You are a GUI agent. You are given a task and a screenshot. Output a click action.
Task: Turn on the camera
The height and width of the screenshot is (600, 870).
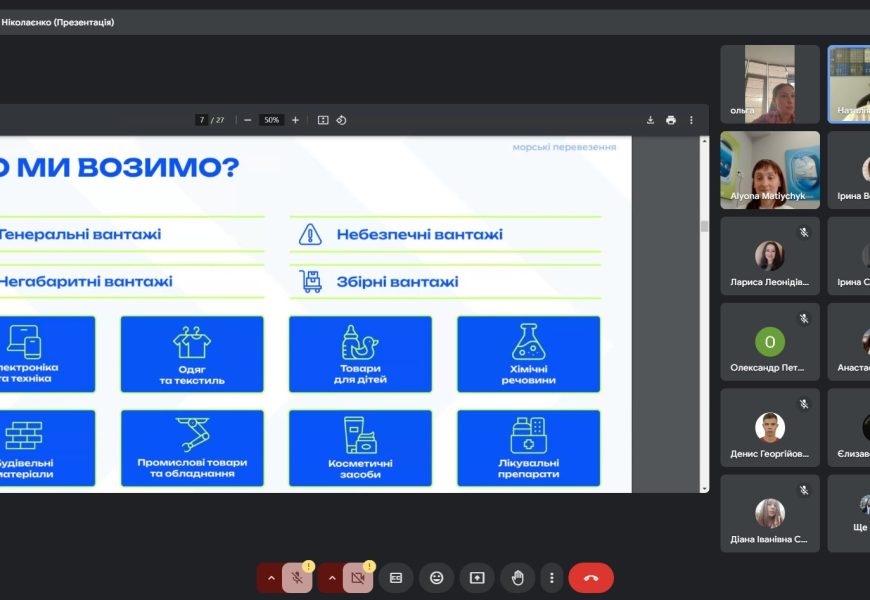pos(358,578)
